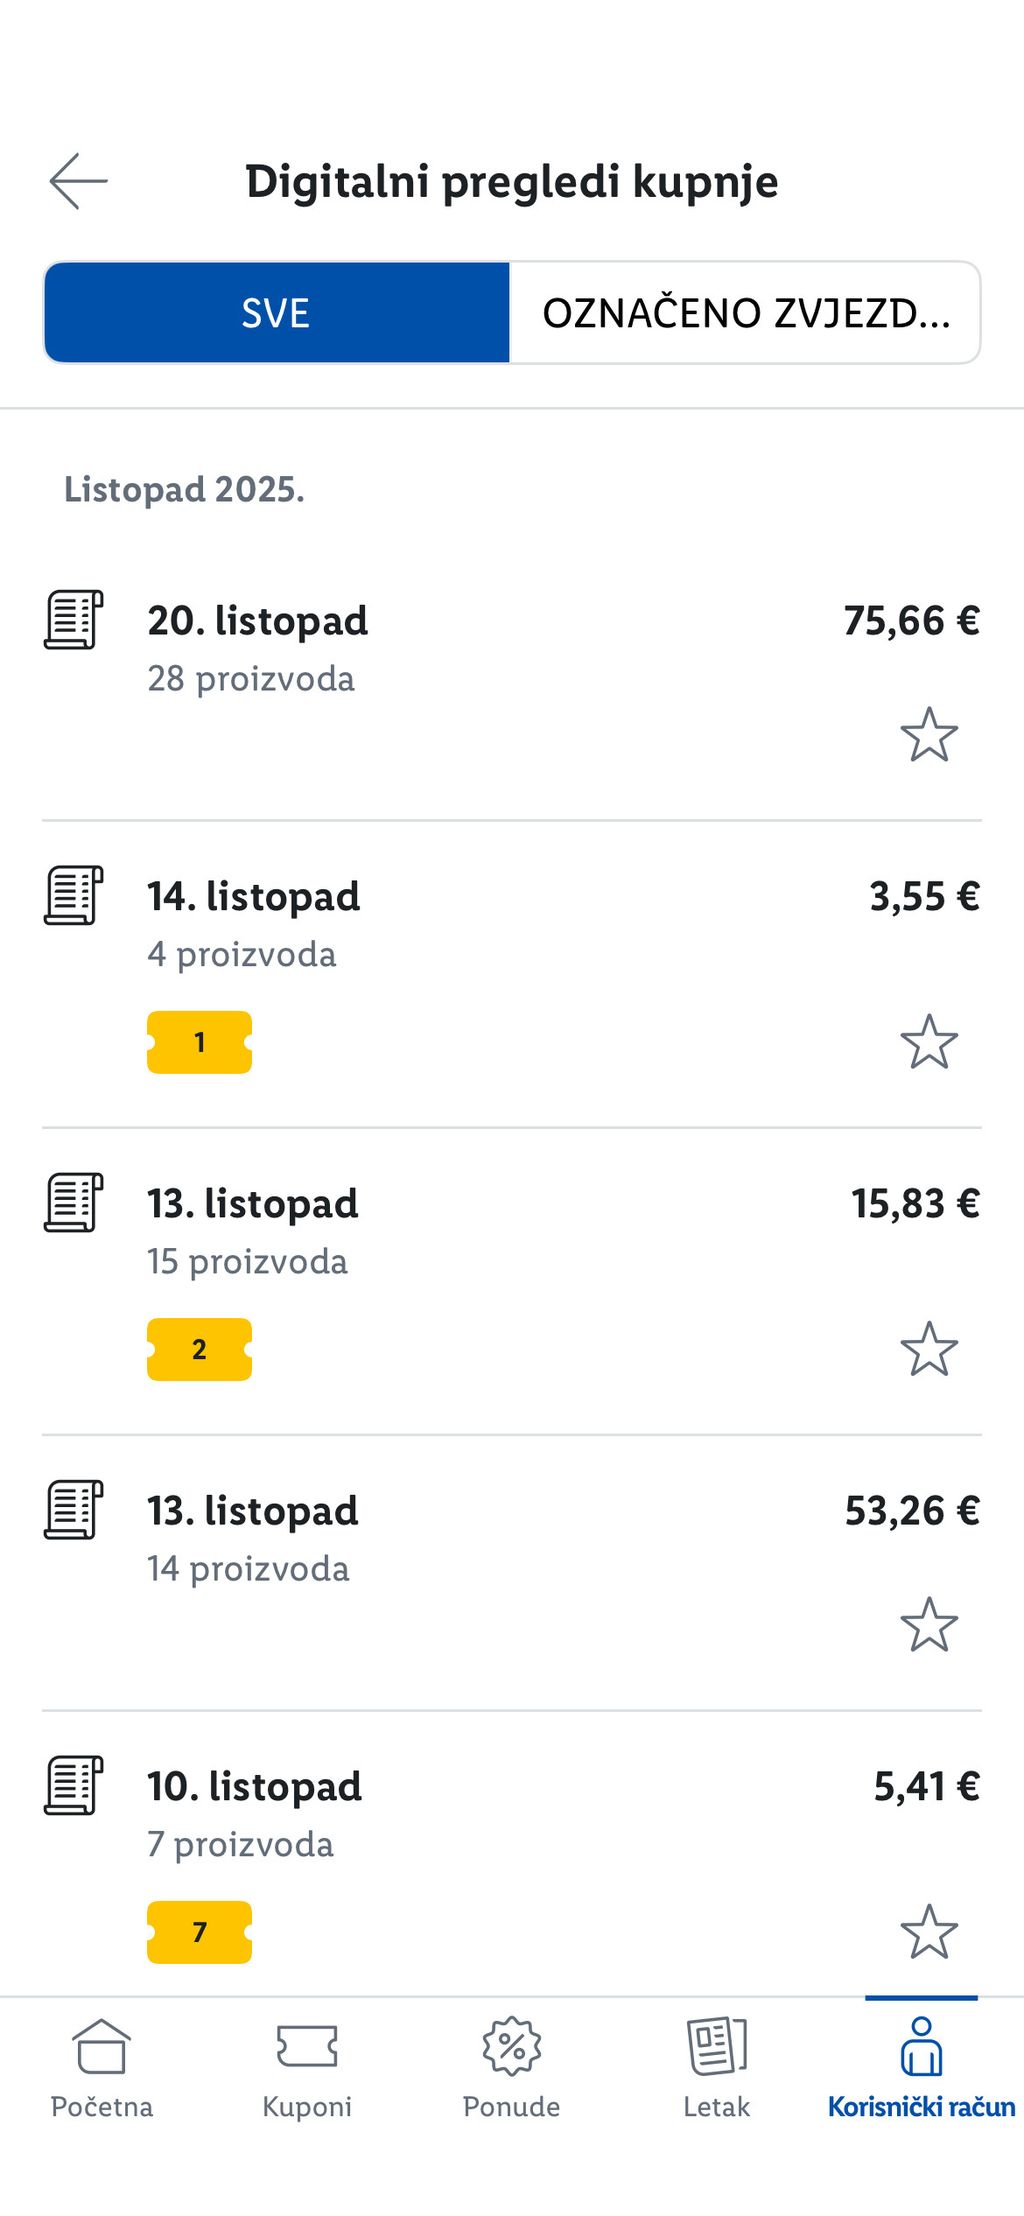Viewport: 1024px width, 2216px height.
Task: Mark the 5,41 € receipt with star
Action: click(929, 1931)
